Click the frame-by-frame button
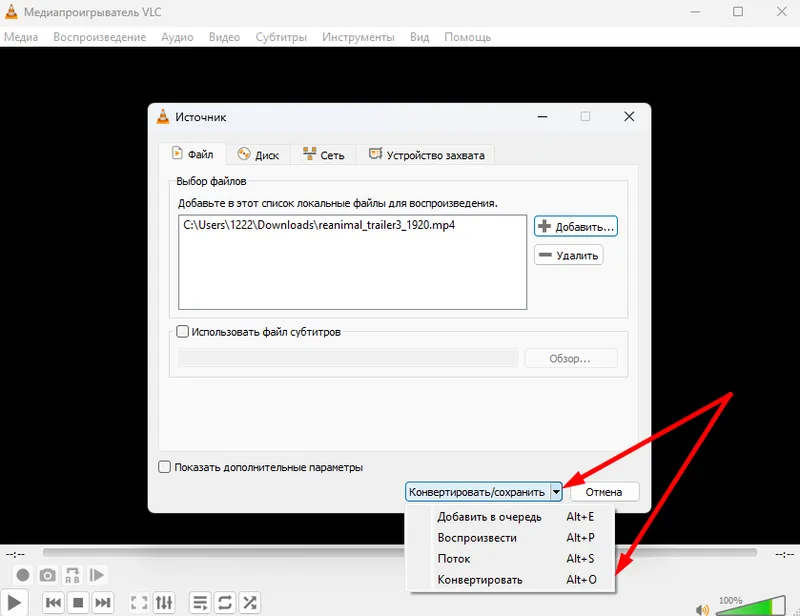The image size is (800, 616). (x=97, y=575)
